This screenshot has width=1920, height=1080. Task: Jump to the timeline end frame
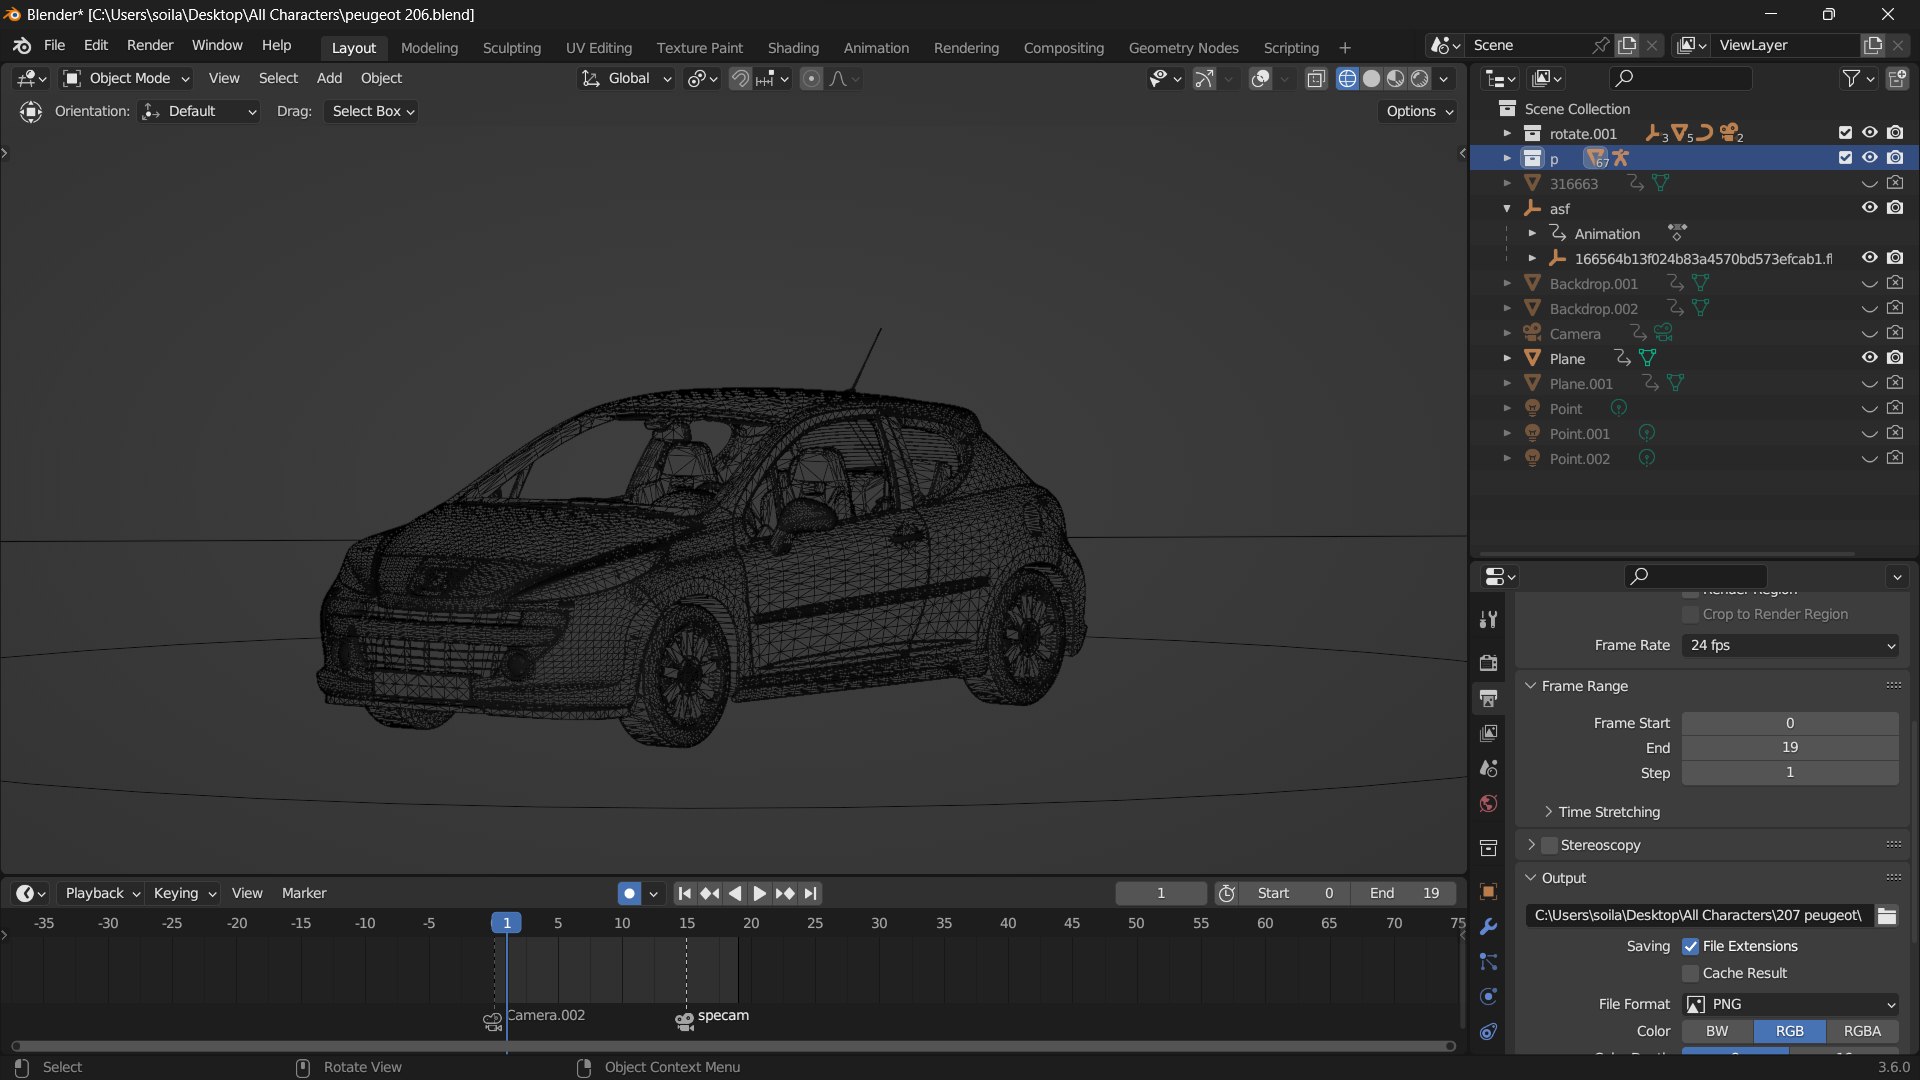(x=810, y=893)
